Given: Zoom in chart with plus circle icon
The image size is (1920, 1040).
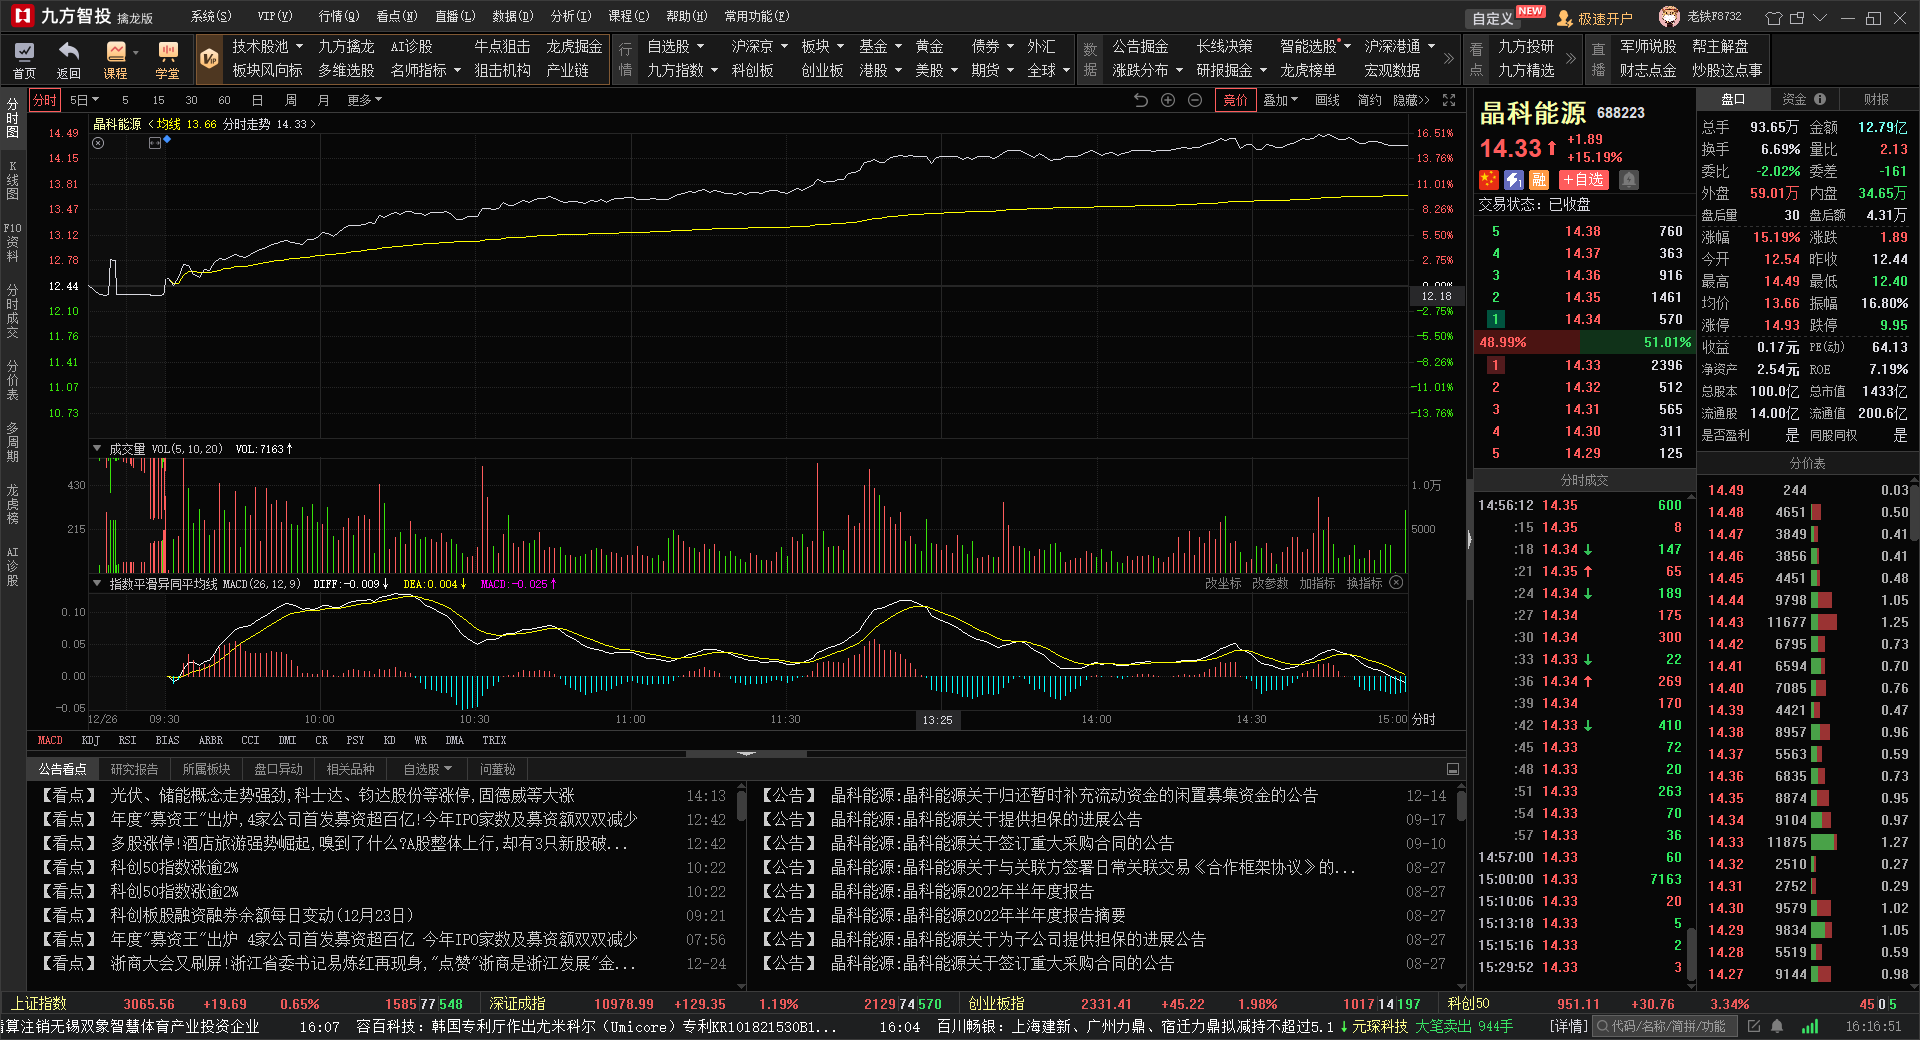Looking at the screenshot, I should (x=1168, y=100).
